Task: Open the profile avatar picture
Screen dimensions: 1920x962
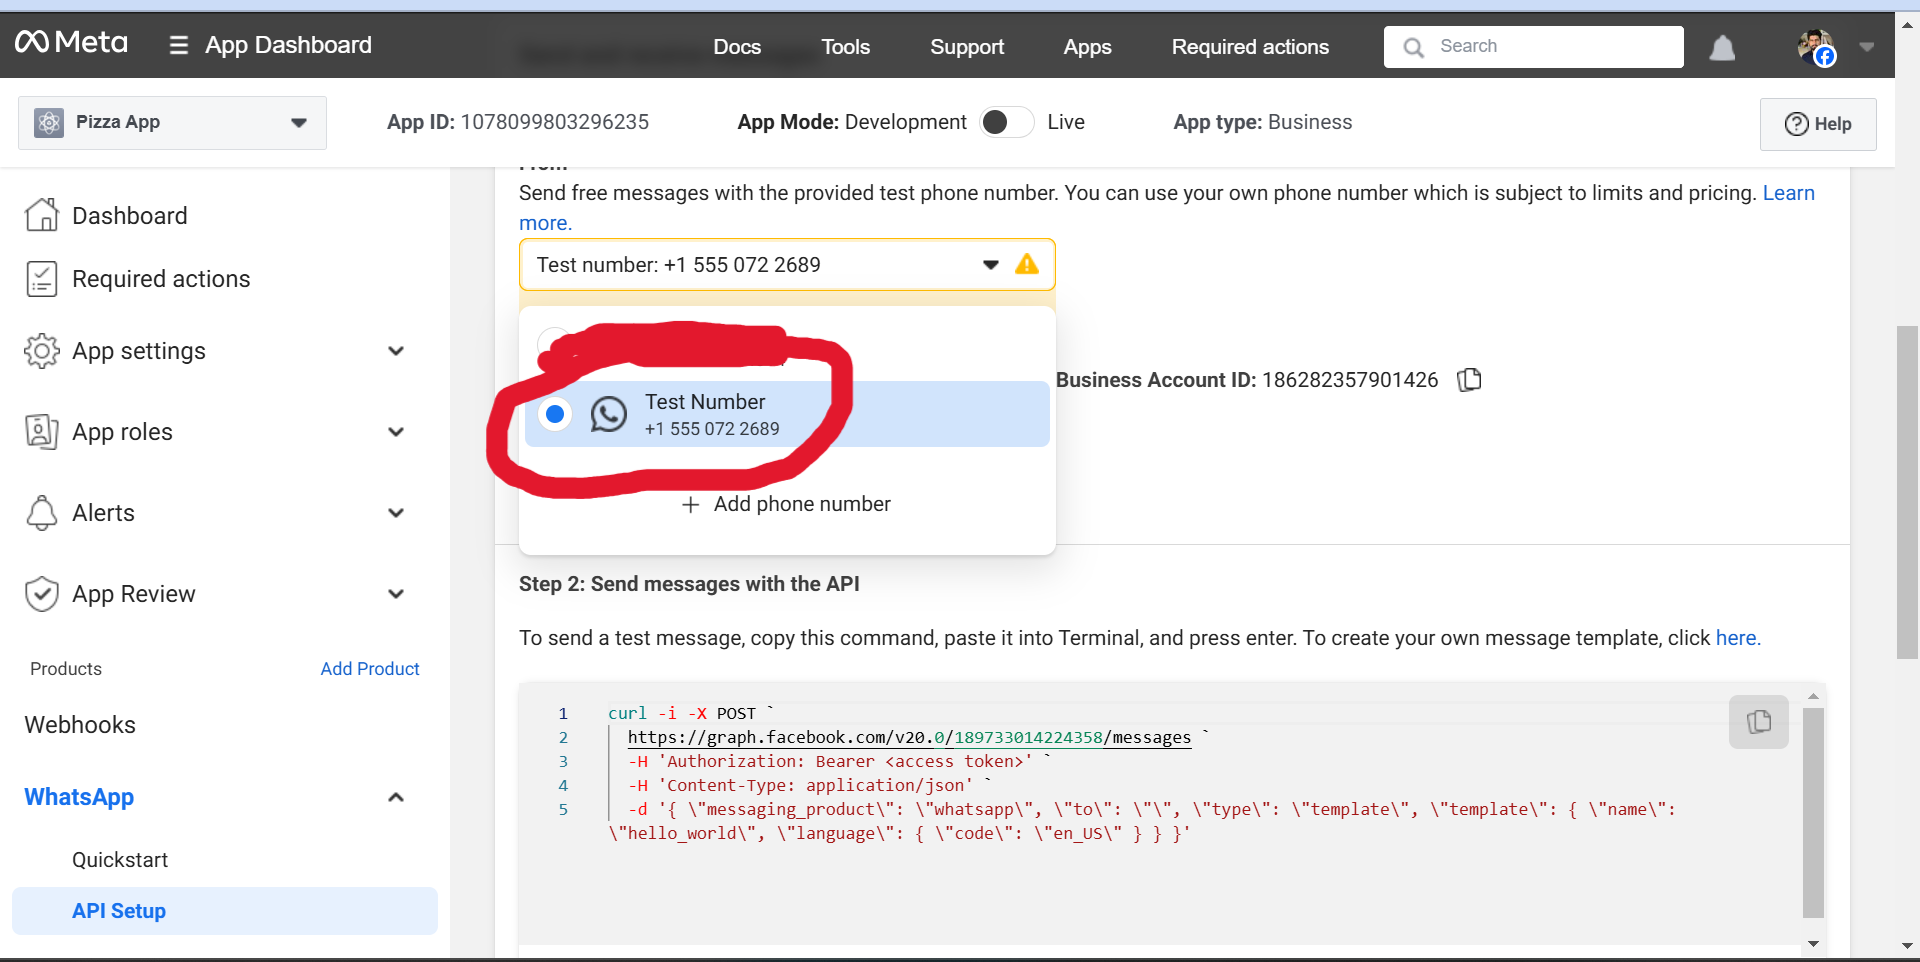Action: (1815, 46)
